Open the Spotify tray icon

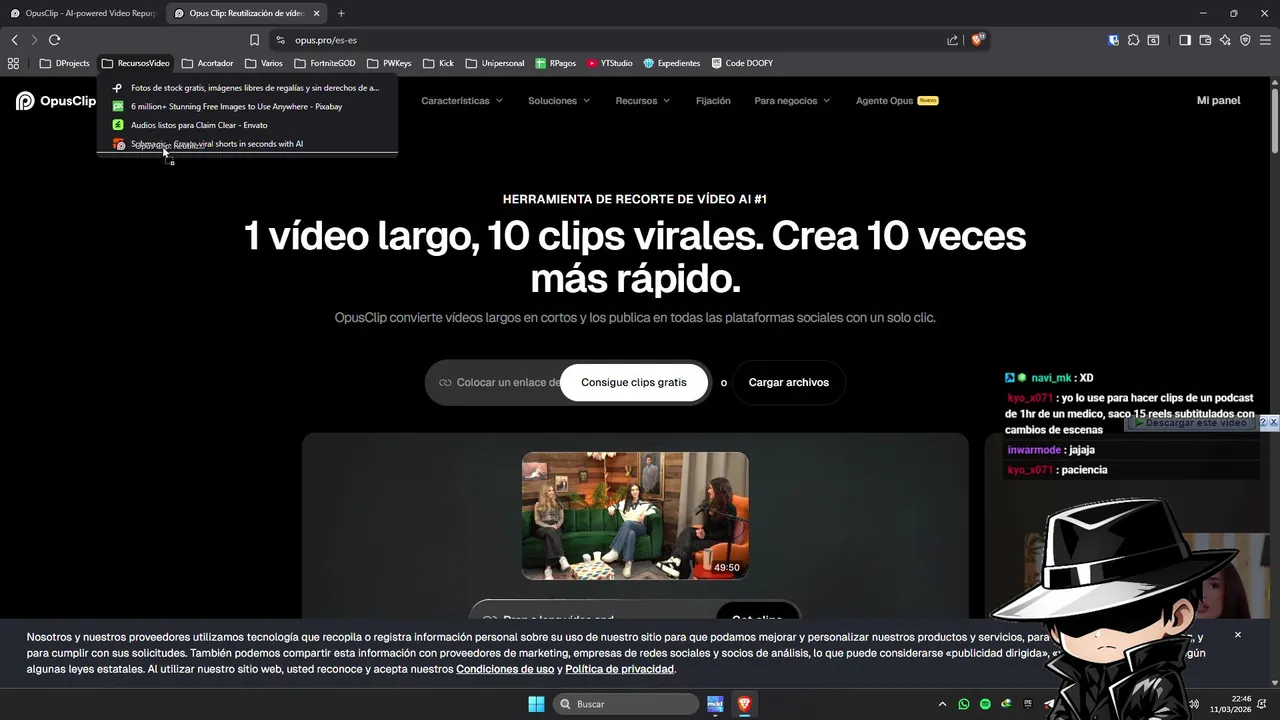coord(985,704)
